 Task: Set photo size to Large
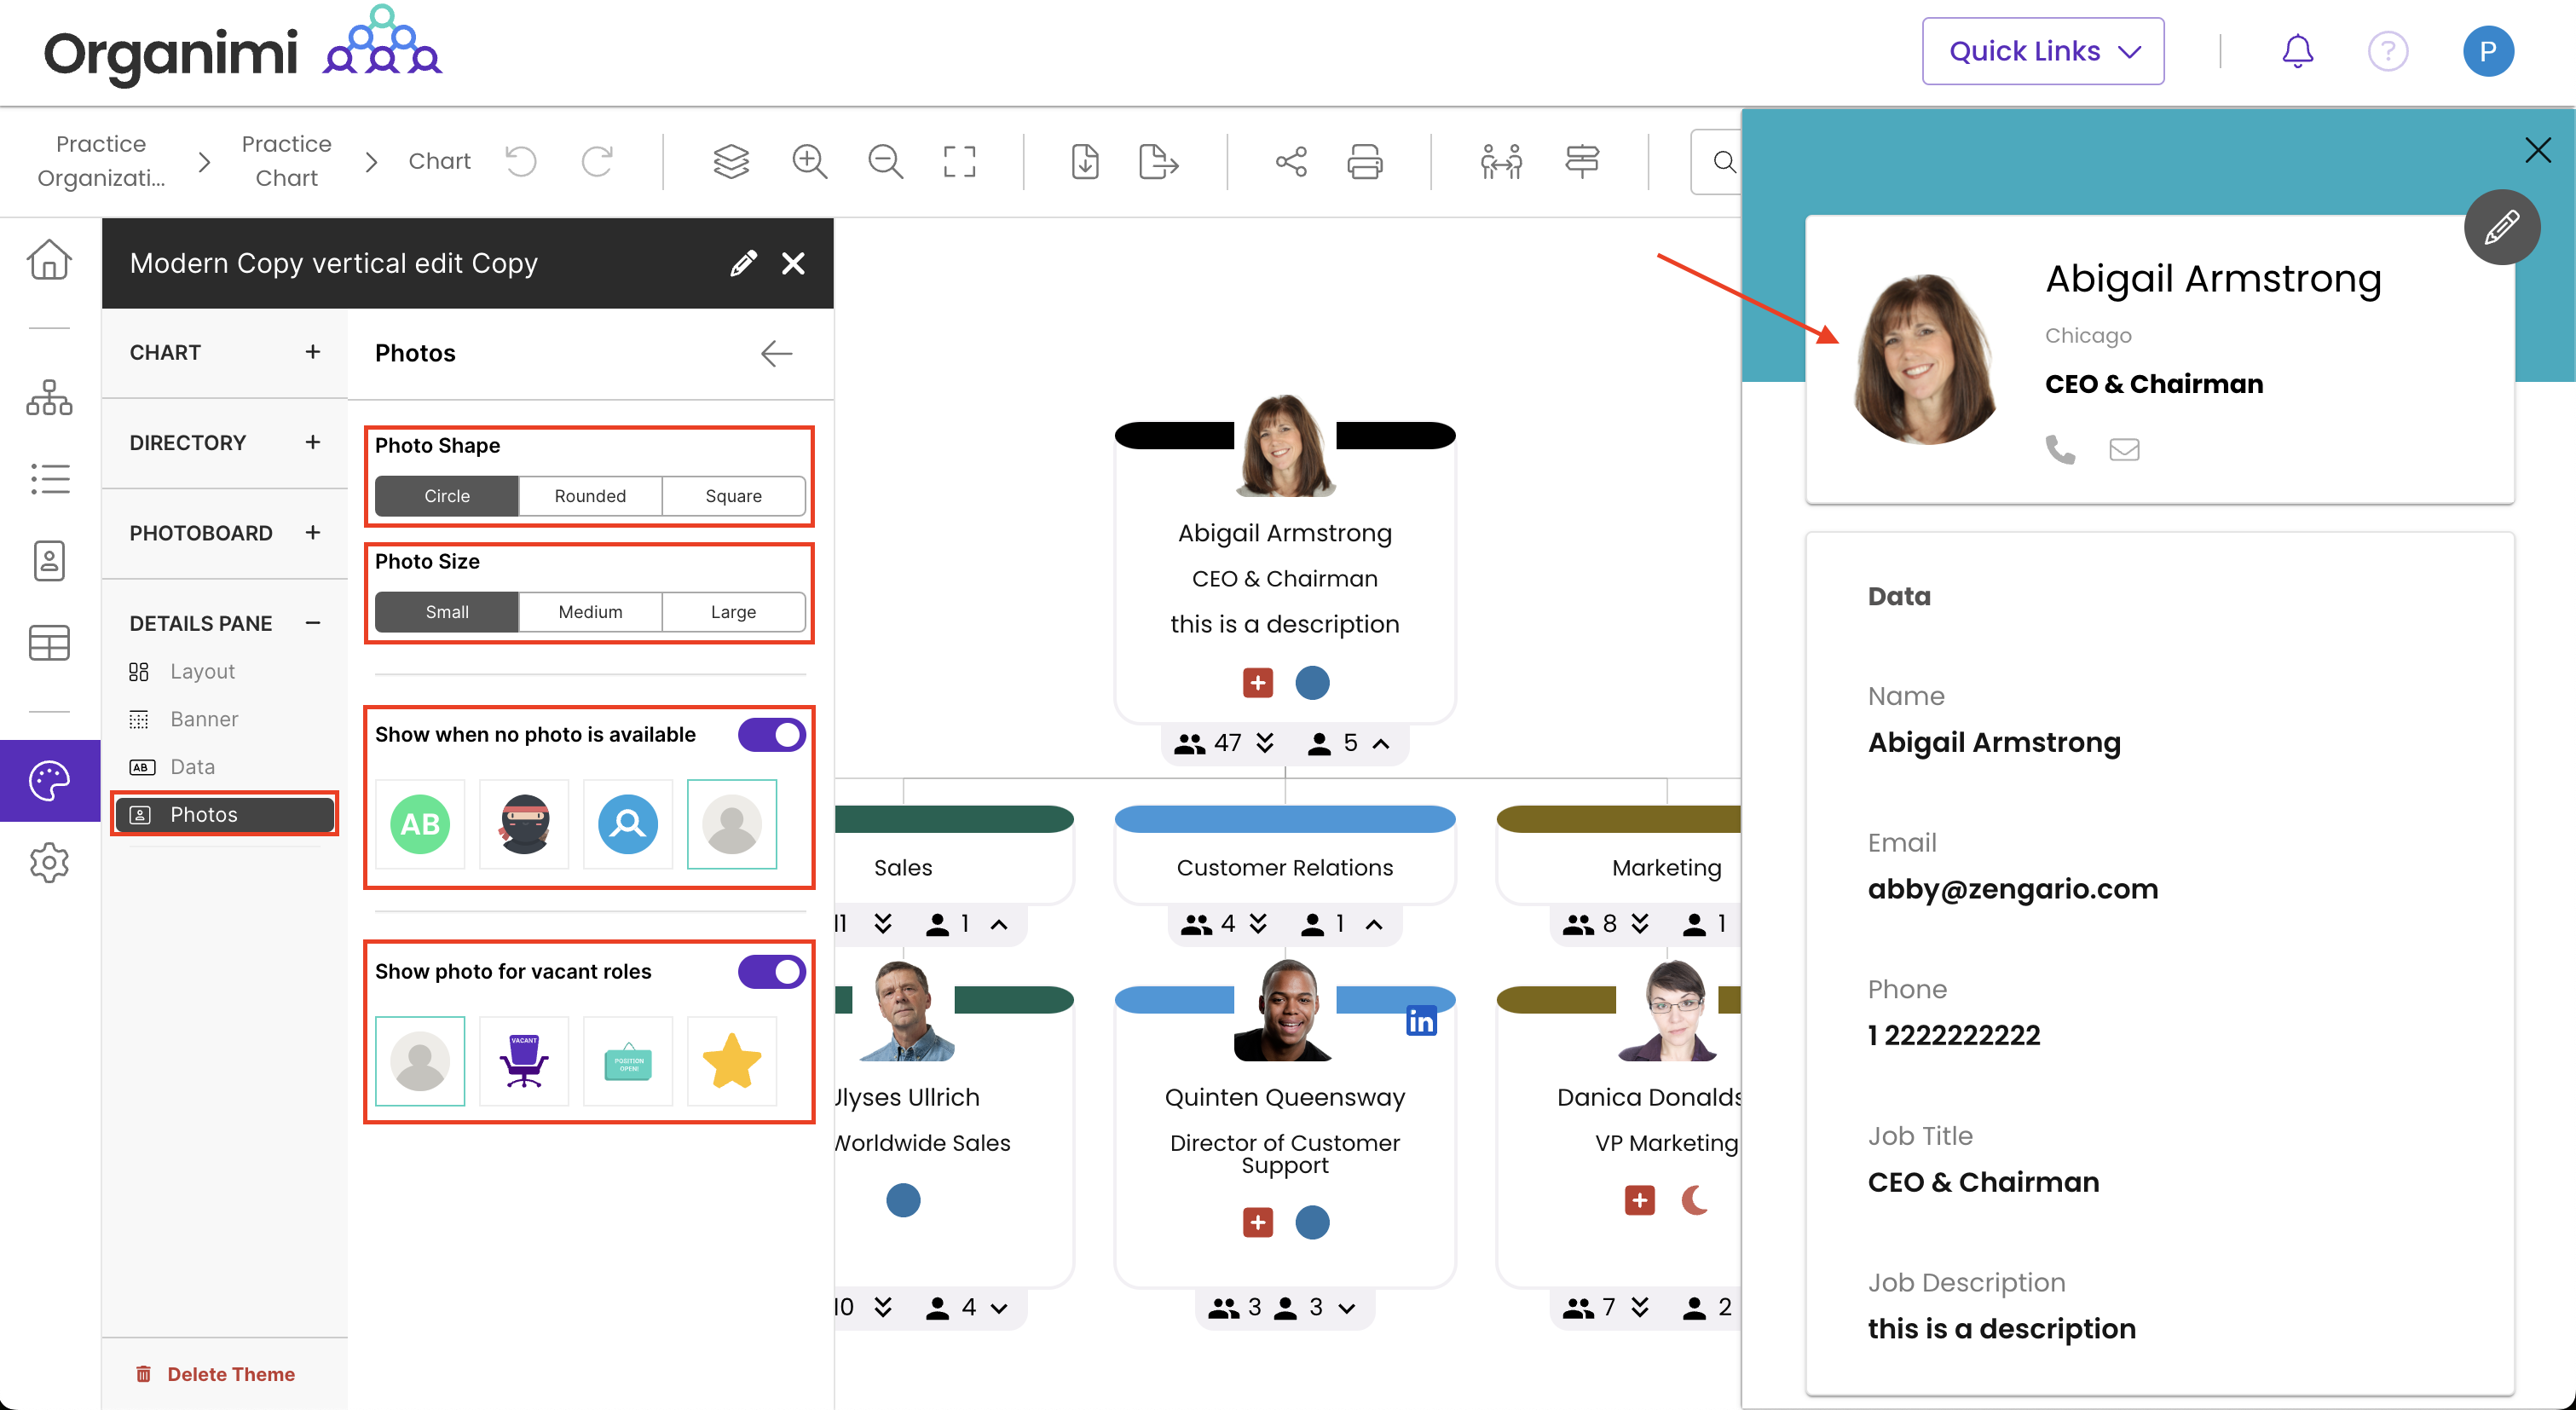pyautogui.click(x=733, y=612)
